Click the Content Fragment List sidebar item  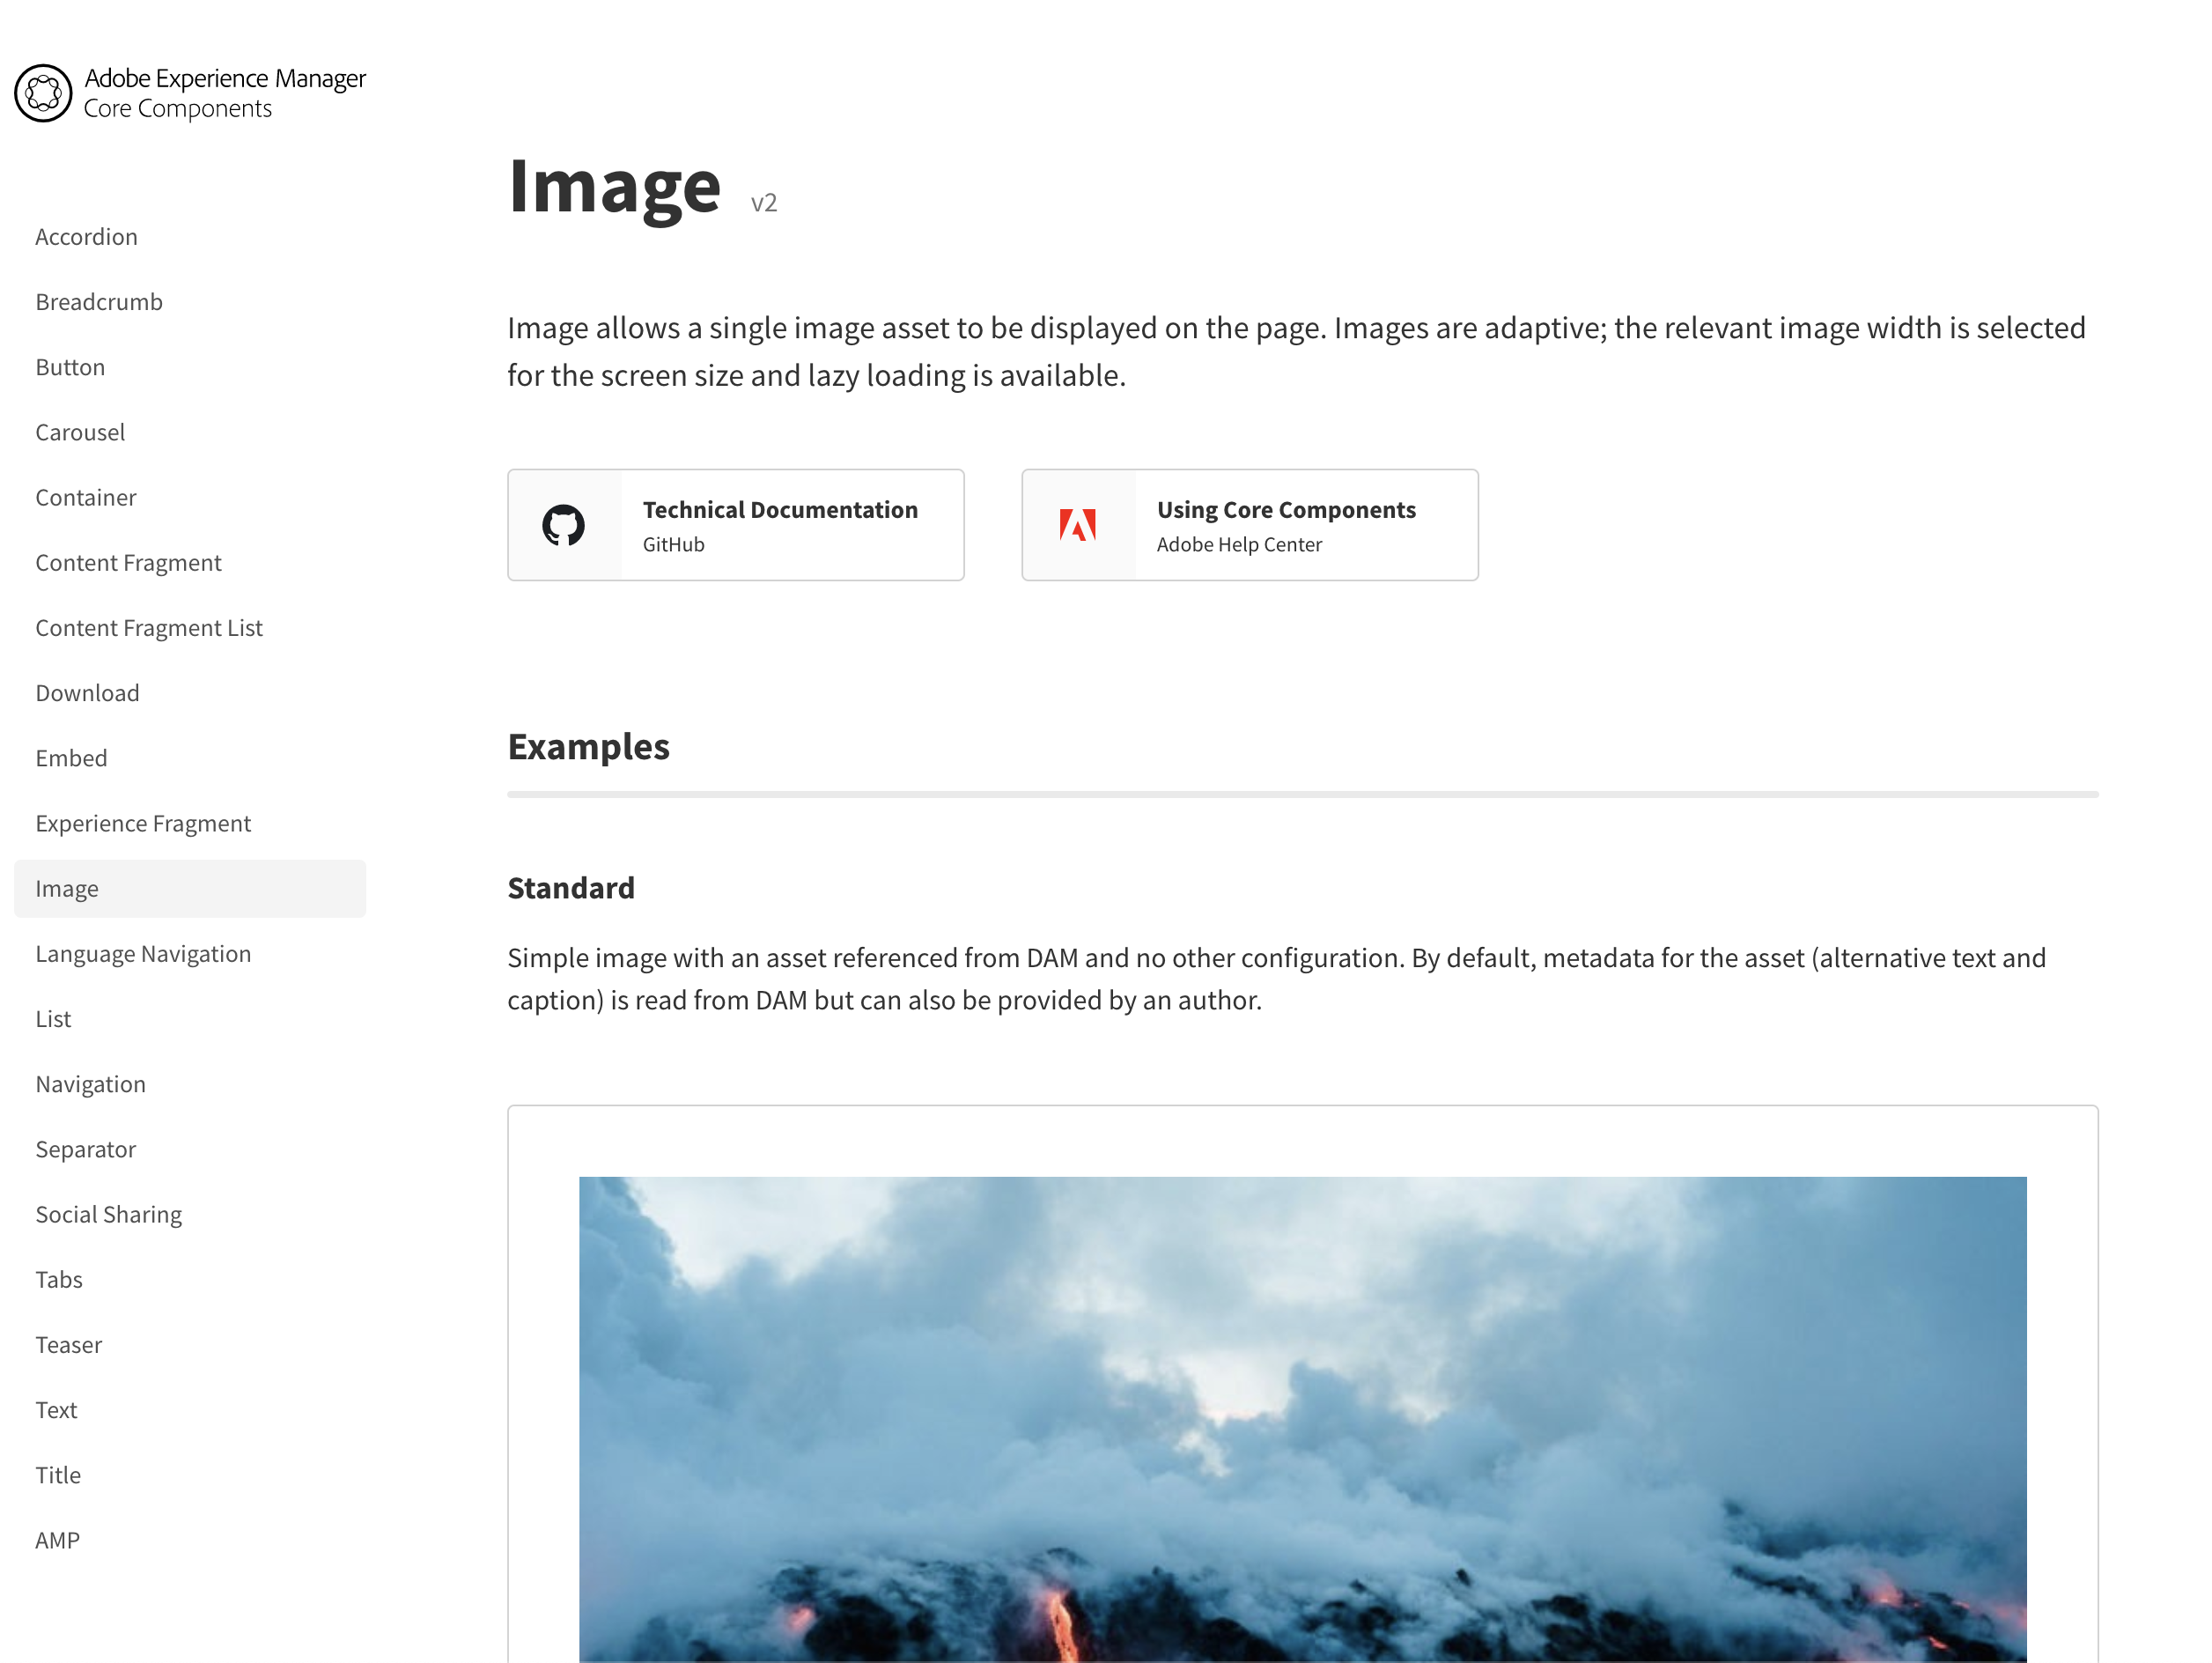click(x=149, y=627)
